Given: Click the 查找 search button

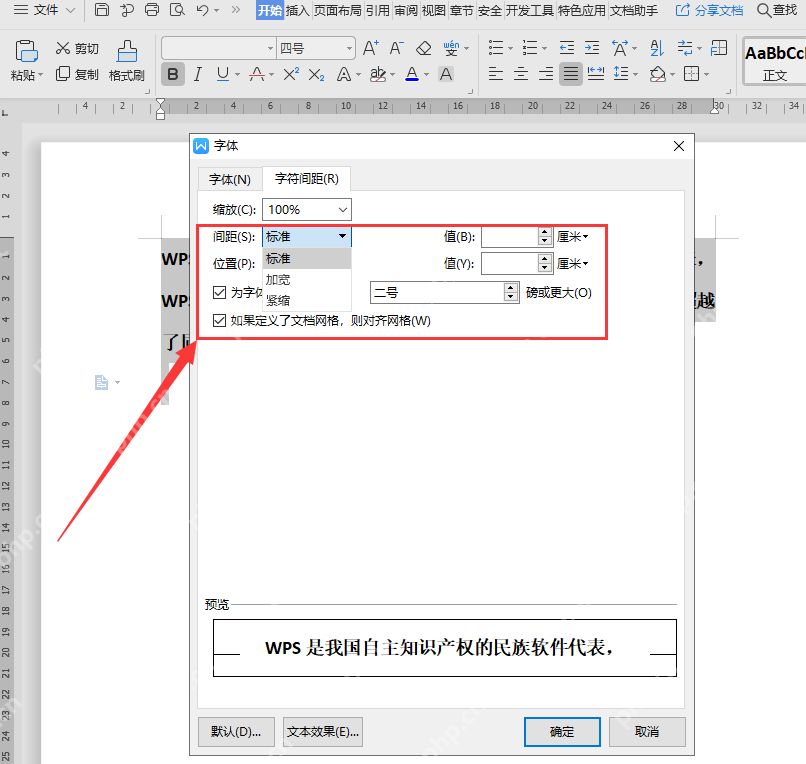Looking at the screenshot, I should coord(777,10).
